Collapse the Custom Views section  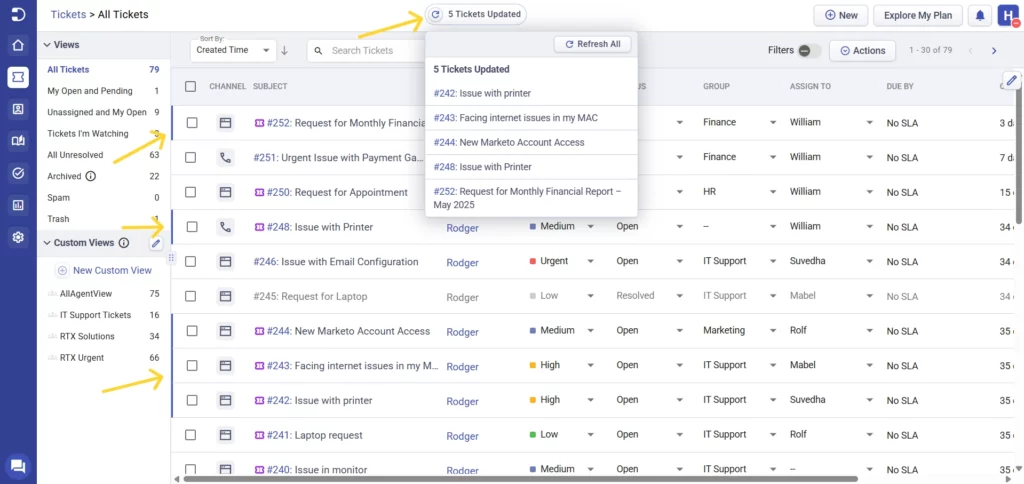tap(46, 243)
